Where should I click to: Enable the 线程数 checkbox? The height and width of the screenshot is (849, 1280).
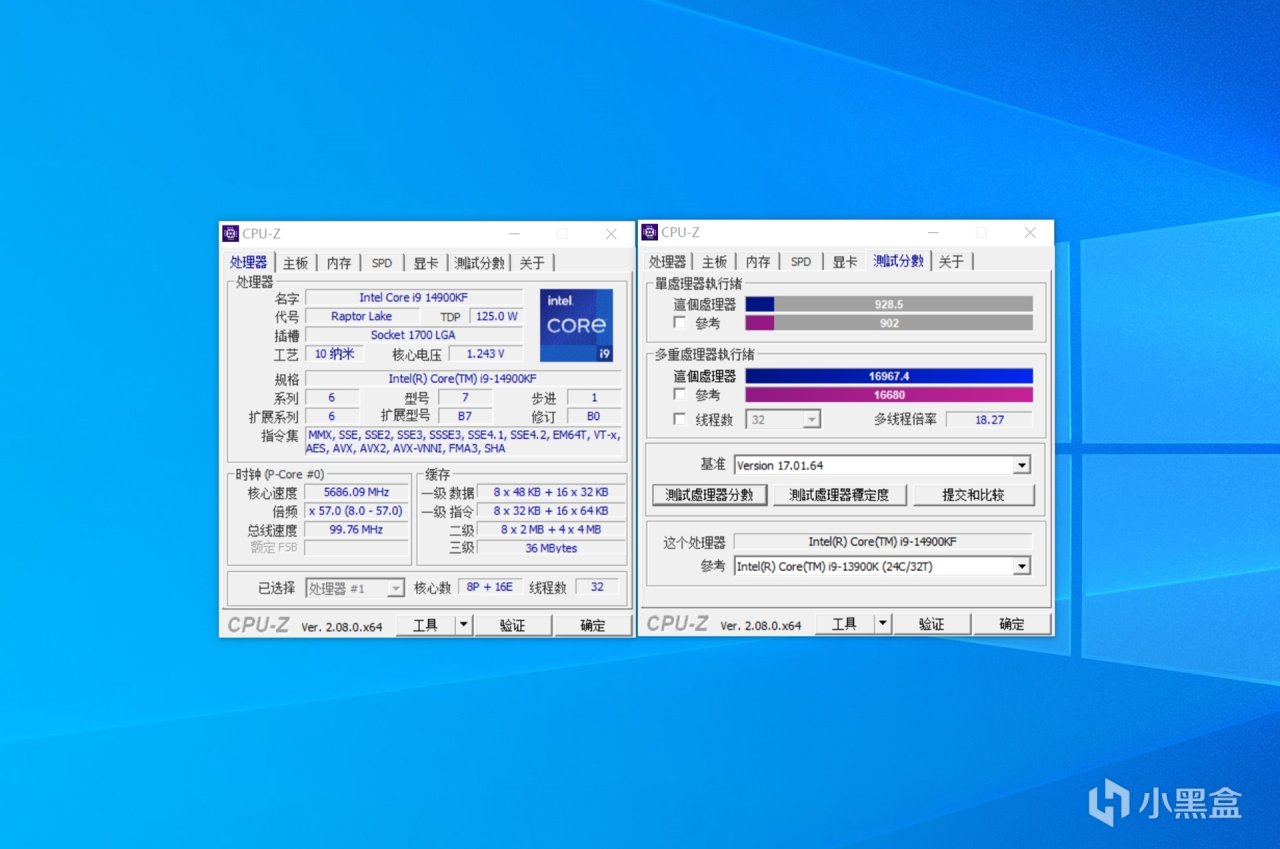point(680,420)
